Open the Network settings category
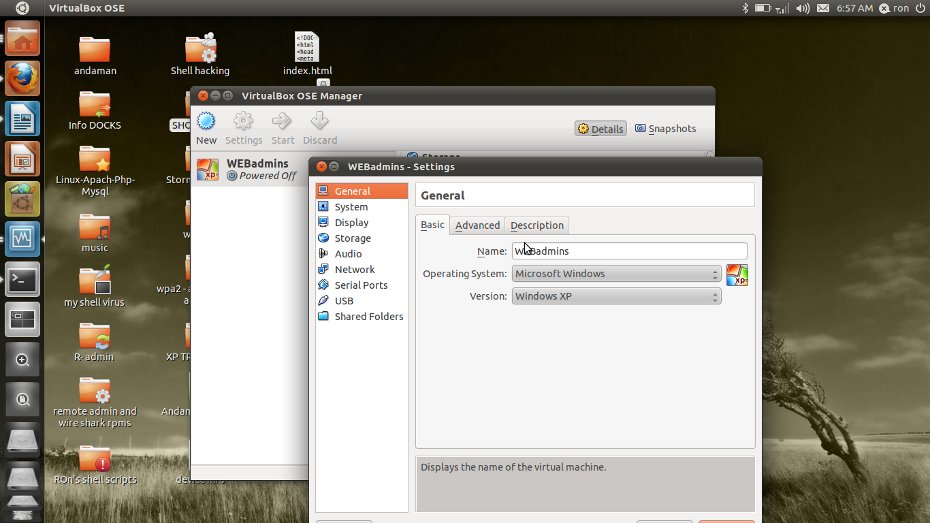Image resolution: width=930 pixels, height=523 pixels. (362, 269)
